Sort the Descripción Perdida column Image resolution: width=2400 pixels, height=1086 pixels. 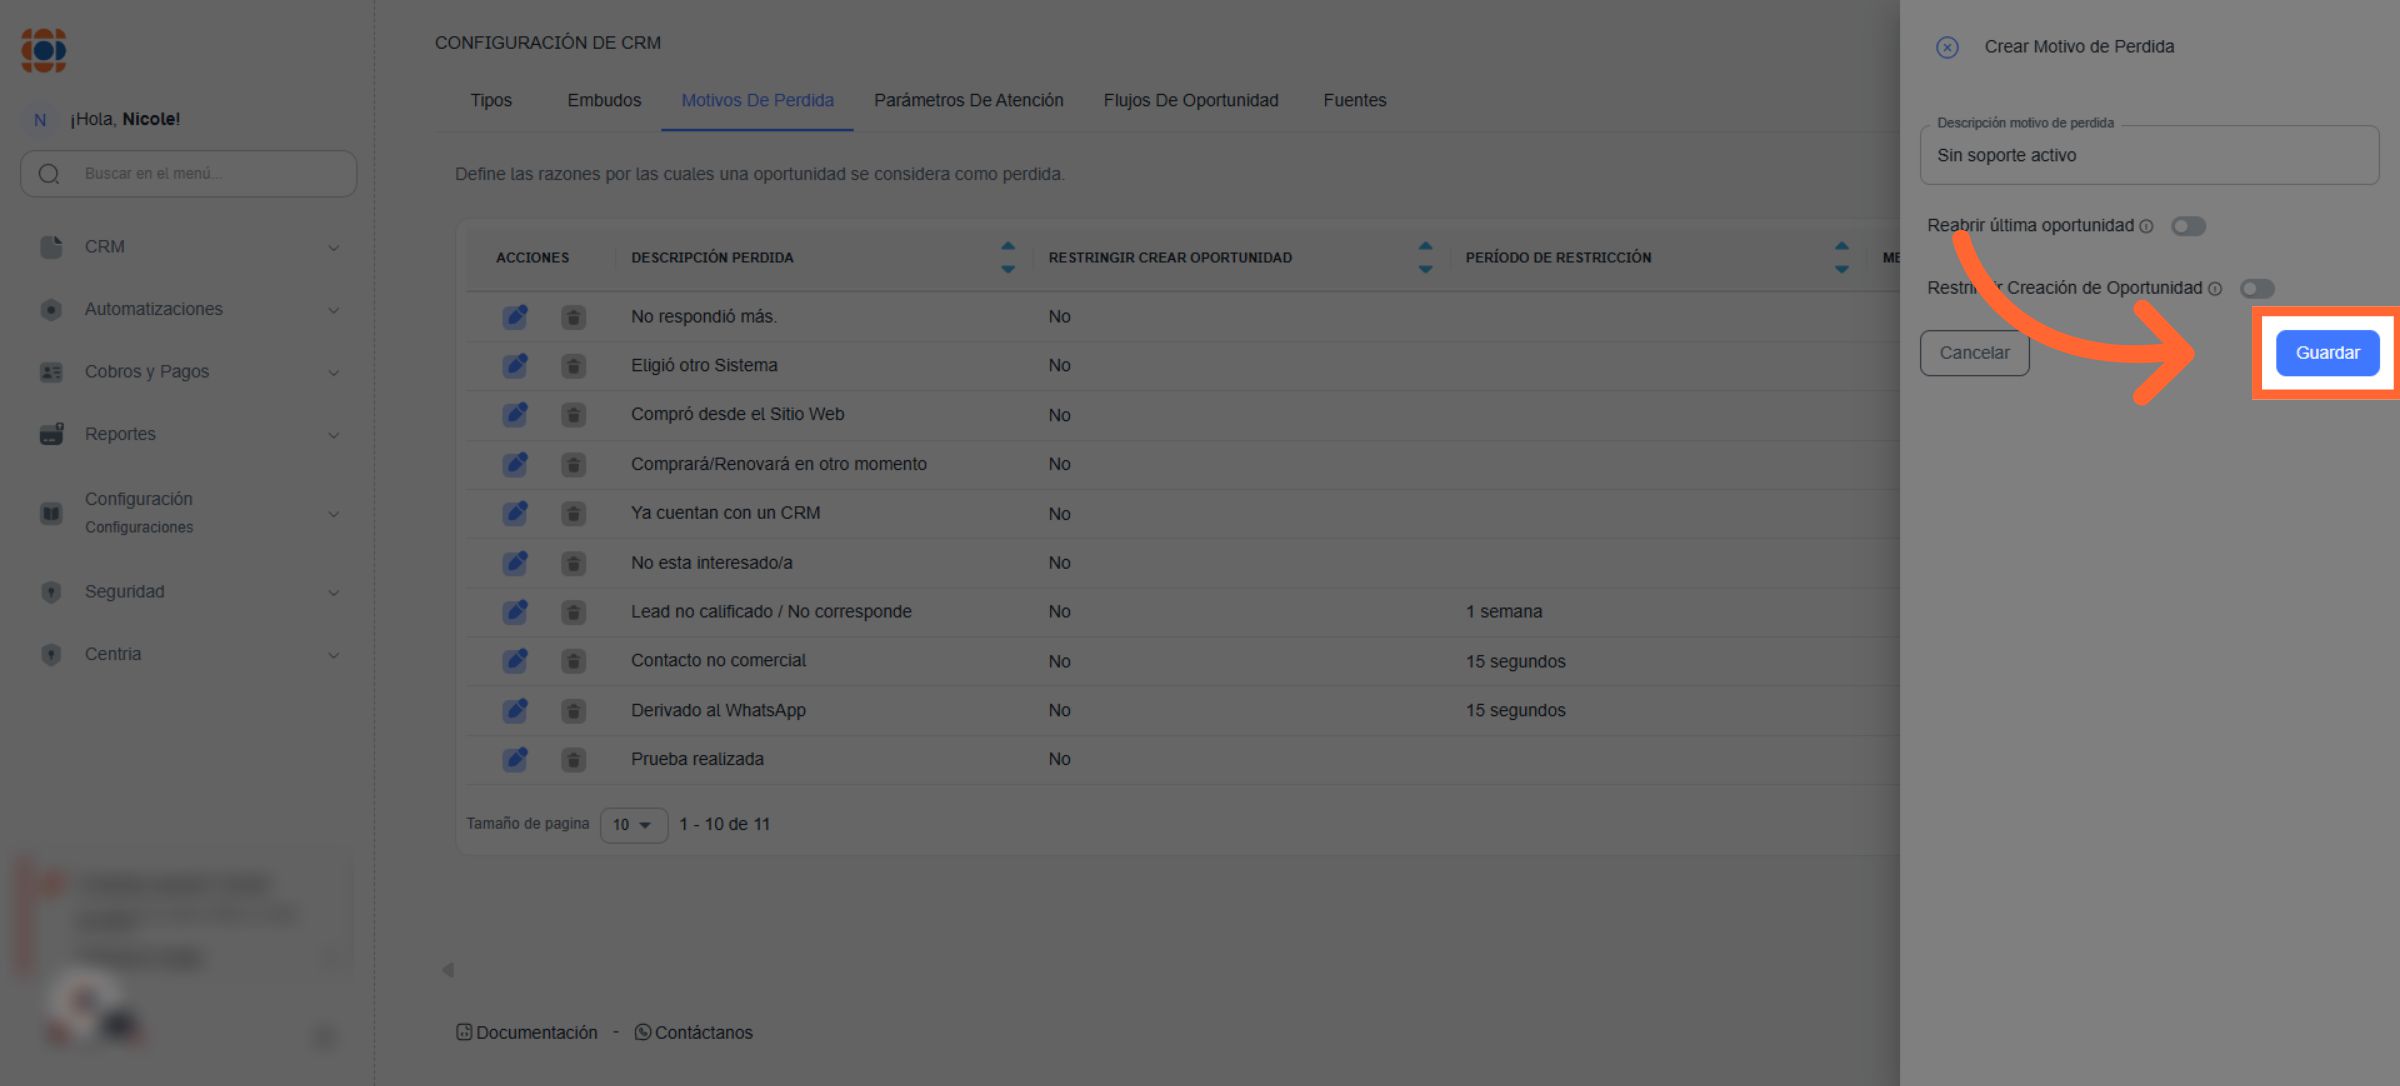1007,257
